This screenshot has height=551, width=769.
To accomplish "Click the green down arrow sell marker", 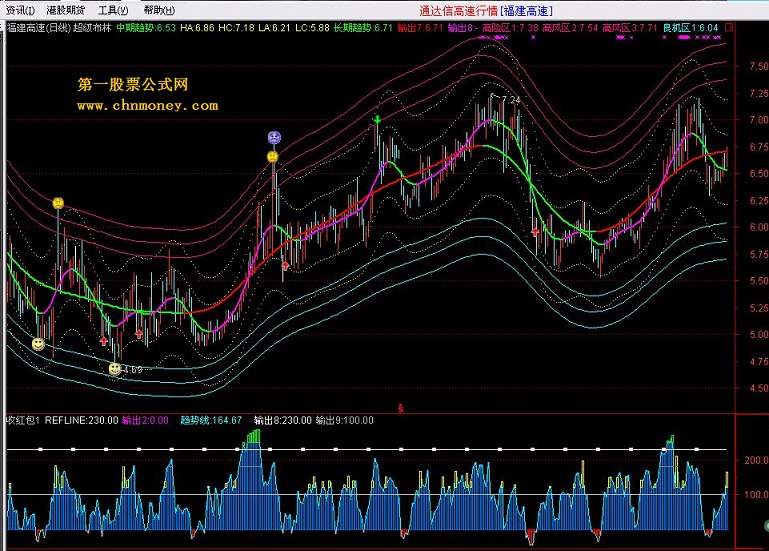I will pyautogui.click(x=377, y=119).
